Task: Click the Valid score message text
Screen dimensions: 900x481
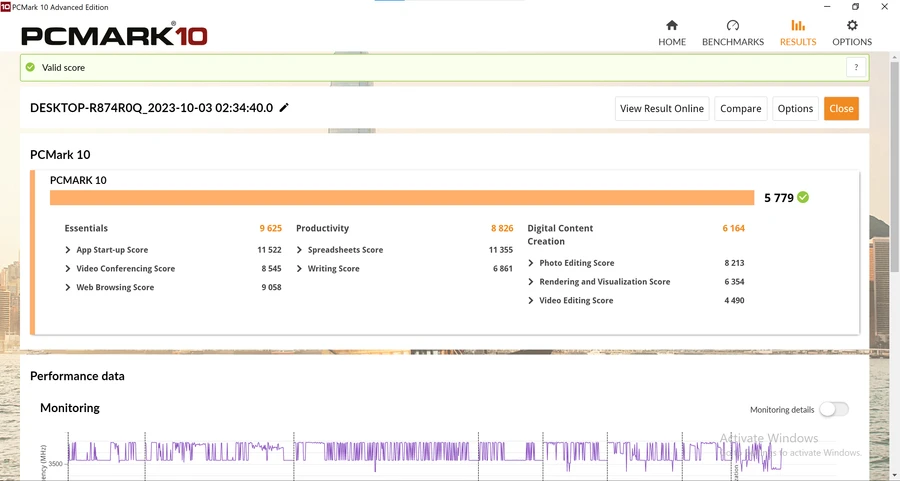Action: pos(63,67)
